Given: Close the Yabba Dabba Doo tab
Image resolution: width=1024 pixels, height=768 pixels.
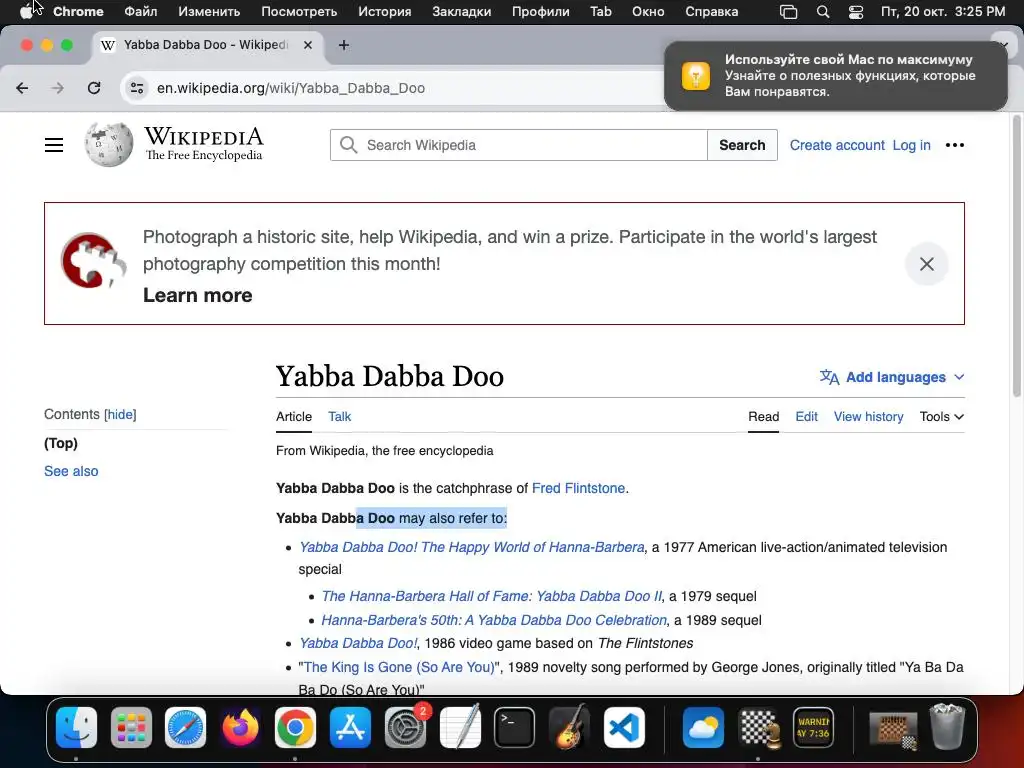Looking at the screenshot, I should pyautogui.click(x=308, y=45).
